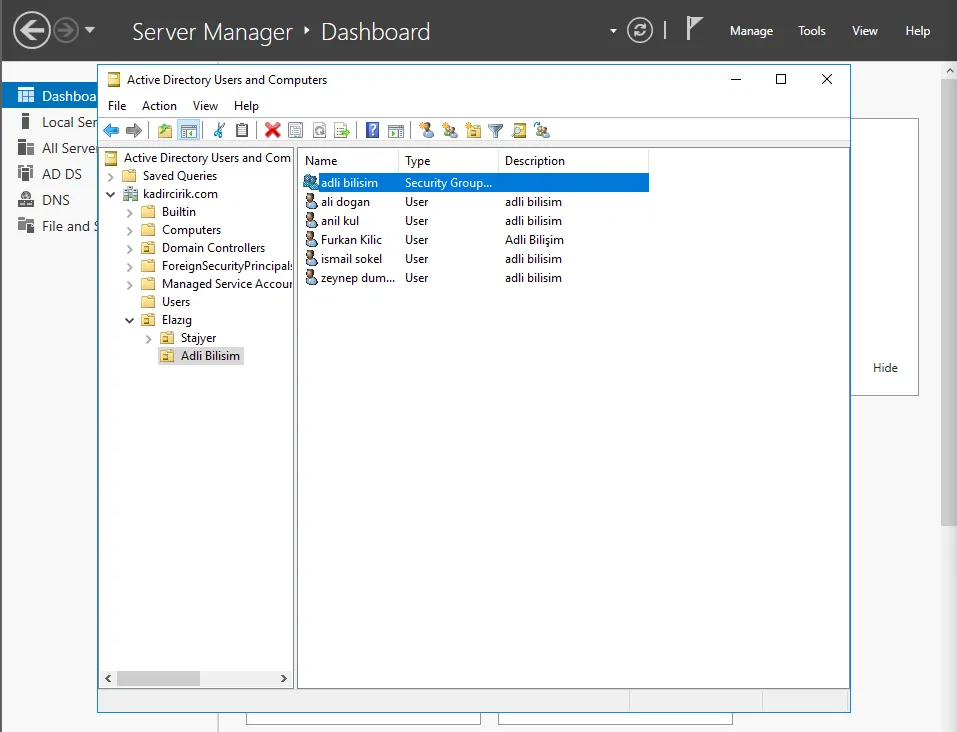957x732 pixels.
Task: Click the red X Delete icon
Action: point(273,130)
